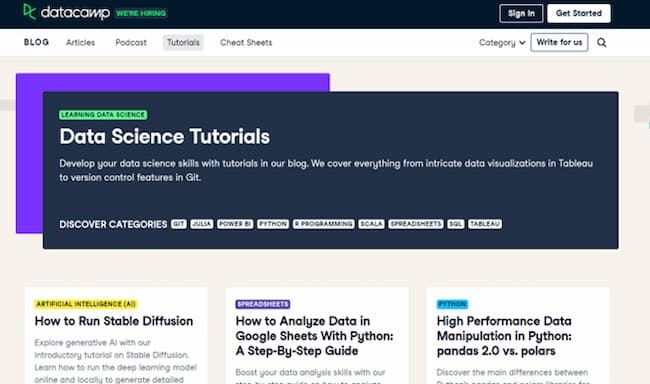Image resolution: width=650 pixels, height=384 pixels.
Task: Click the DataCamp logo
Action: pyautogui.click(x=67, y=12)
